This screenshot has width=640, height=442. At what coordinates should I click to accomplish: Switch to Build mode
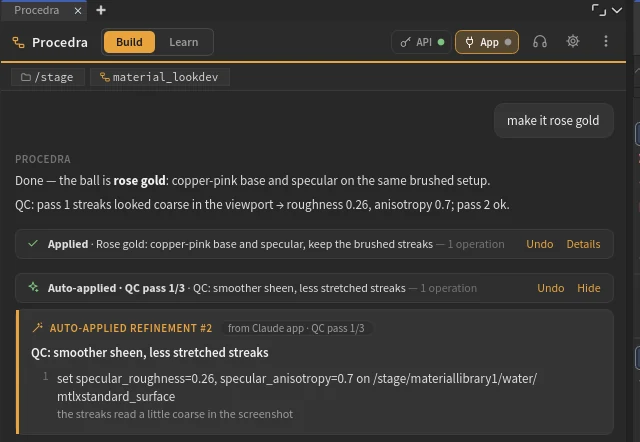129,42
